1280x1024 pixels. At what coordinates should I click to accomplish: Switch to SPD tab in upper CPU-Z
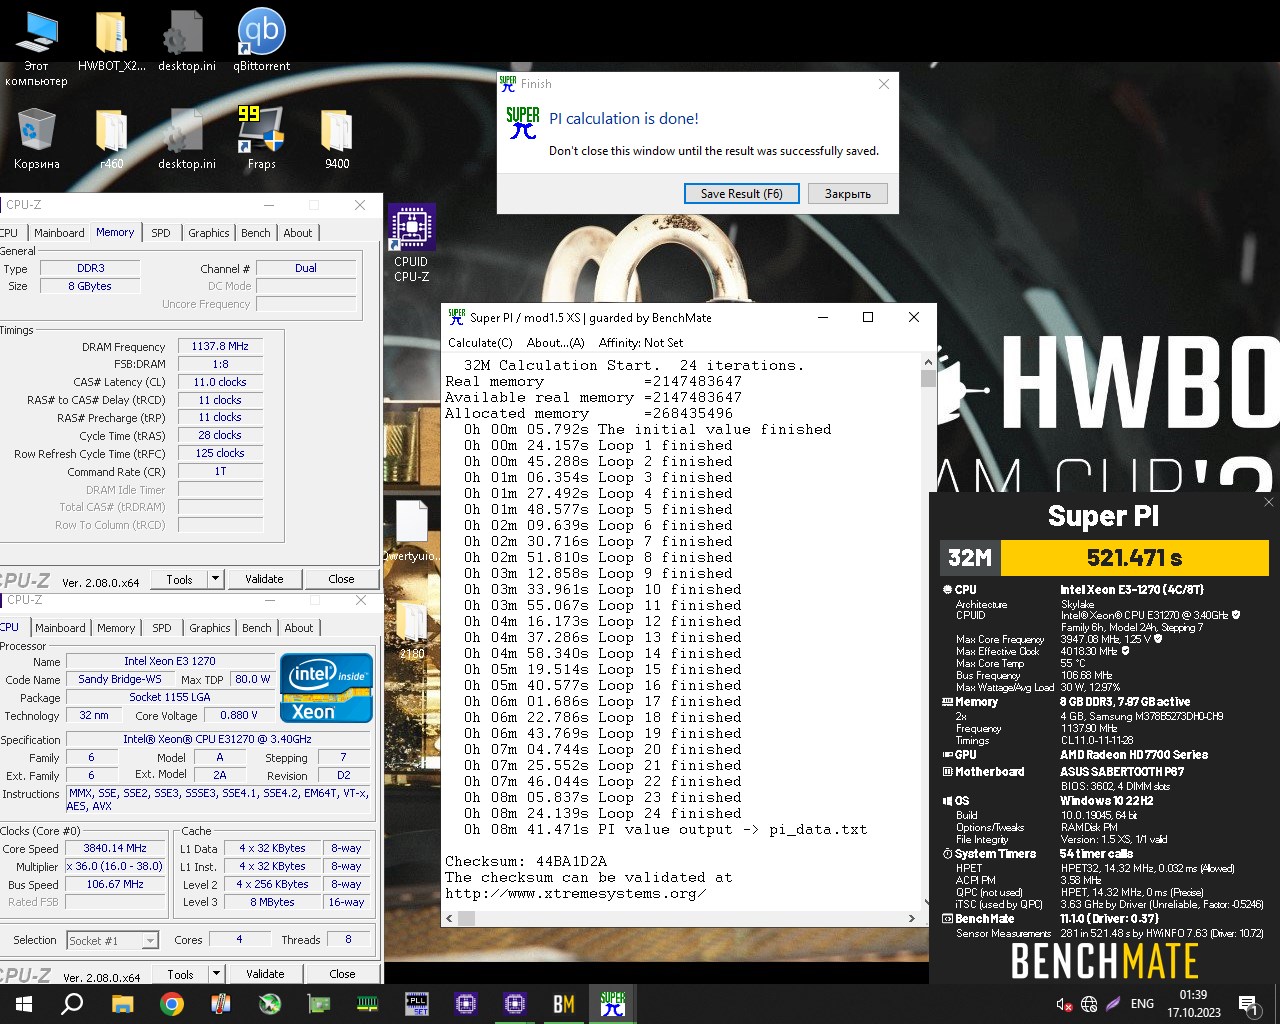tap(161, 233)
